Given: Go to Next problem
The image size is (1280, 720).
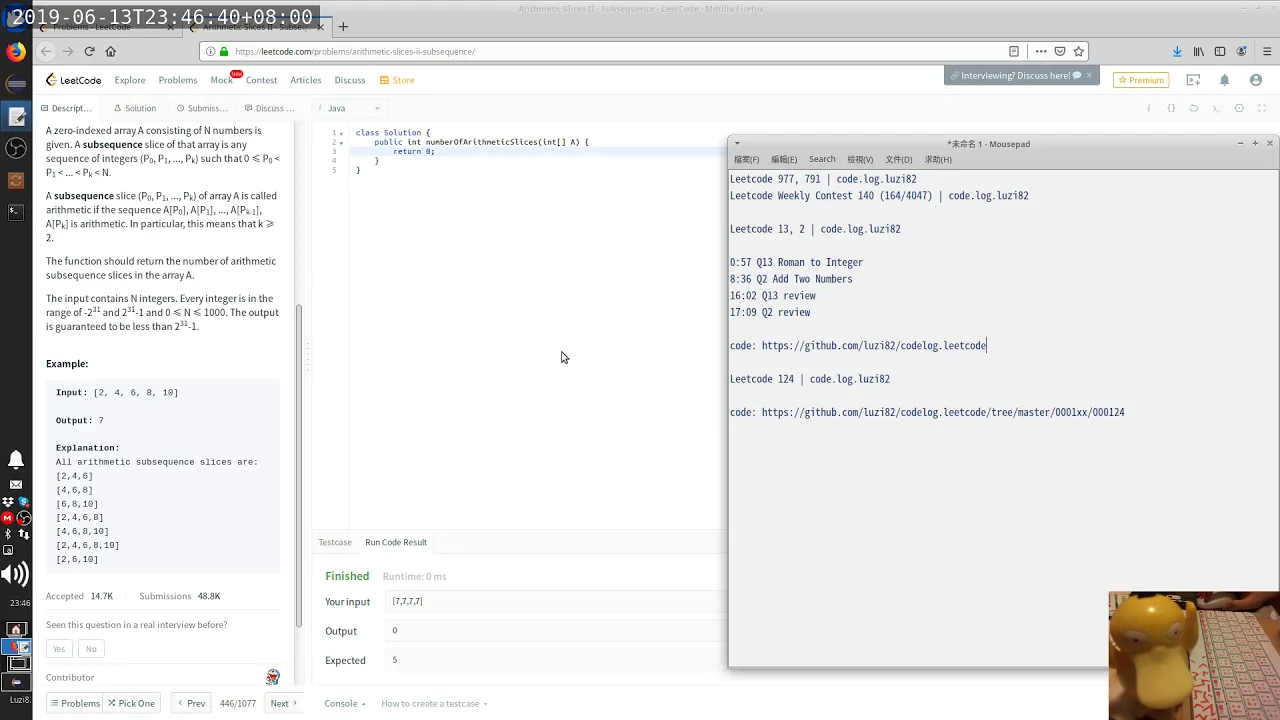Looking at the screenshot, I should [283, 703].
